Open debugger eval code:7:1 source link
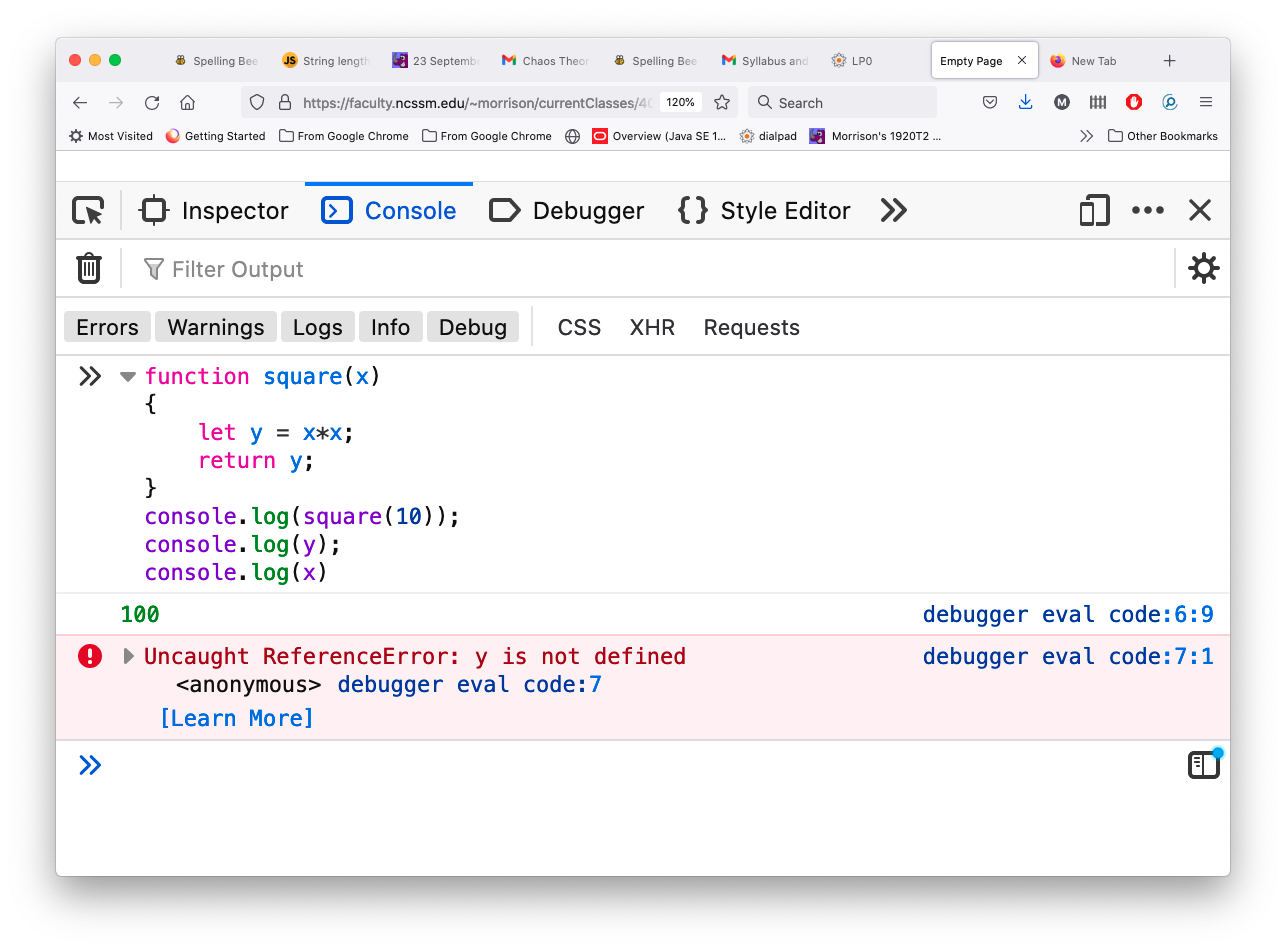The height and width of the screenshot is (950, 1286). 1068,656
